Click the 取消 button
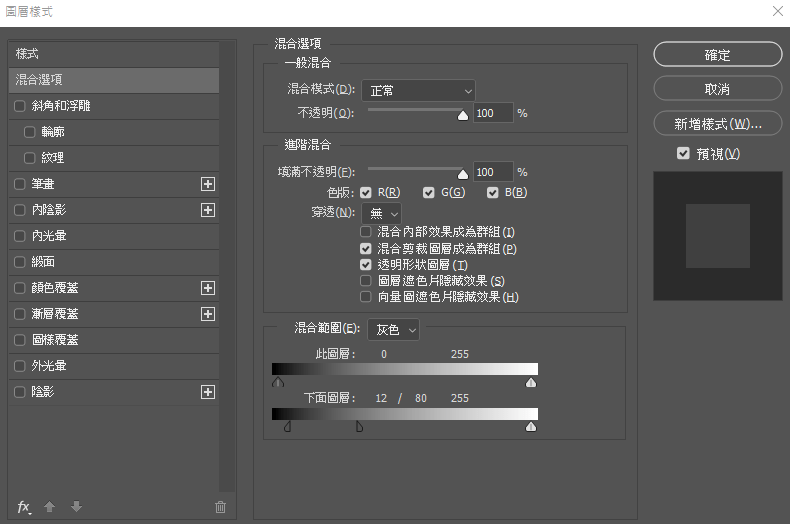The height and width of the screenshot is (524, 790). tap(717, 89)
